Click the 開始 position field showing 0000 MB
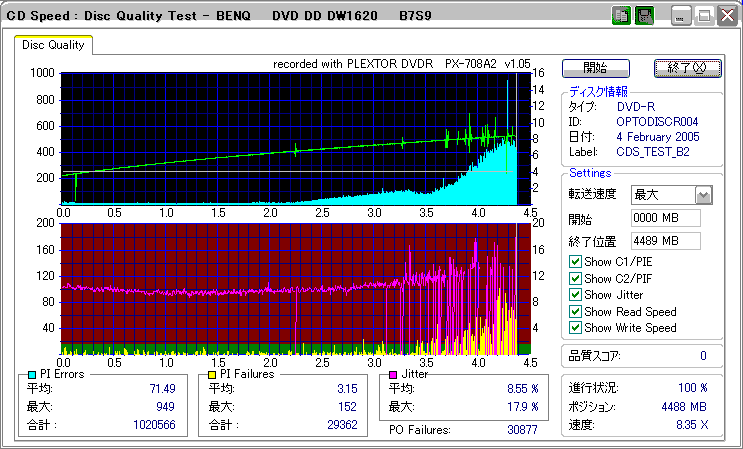743x449 pixels. point(665,218)
